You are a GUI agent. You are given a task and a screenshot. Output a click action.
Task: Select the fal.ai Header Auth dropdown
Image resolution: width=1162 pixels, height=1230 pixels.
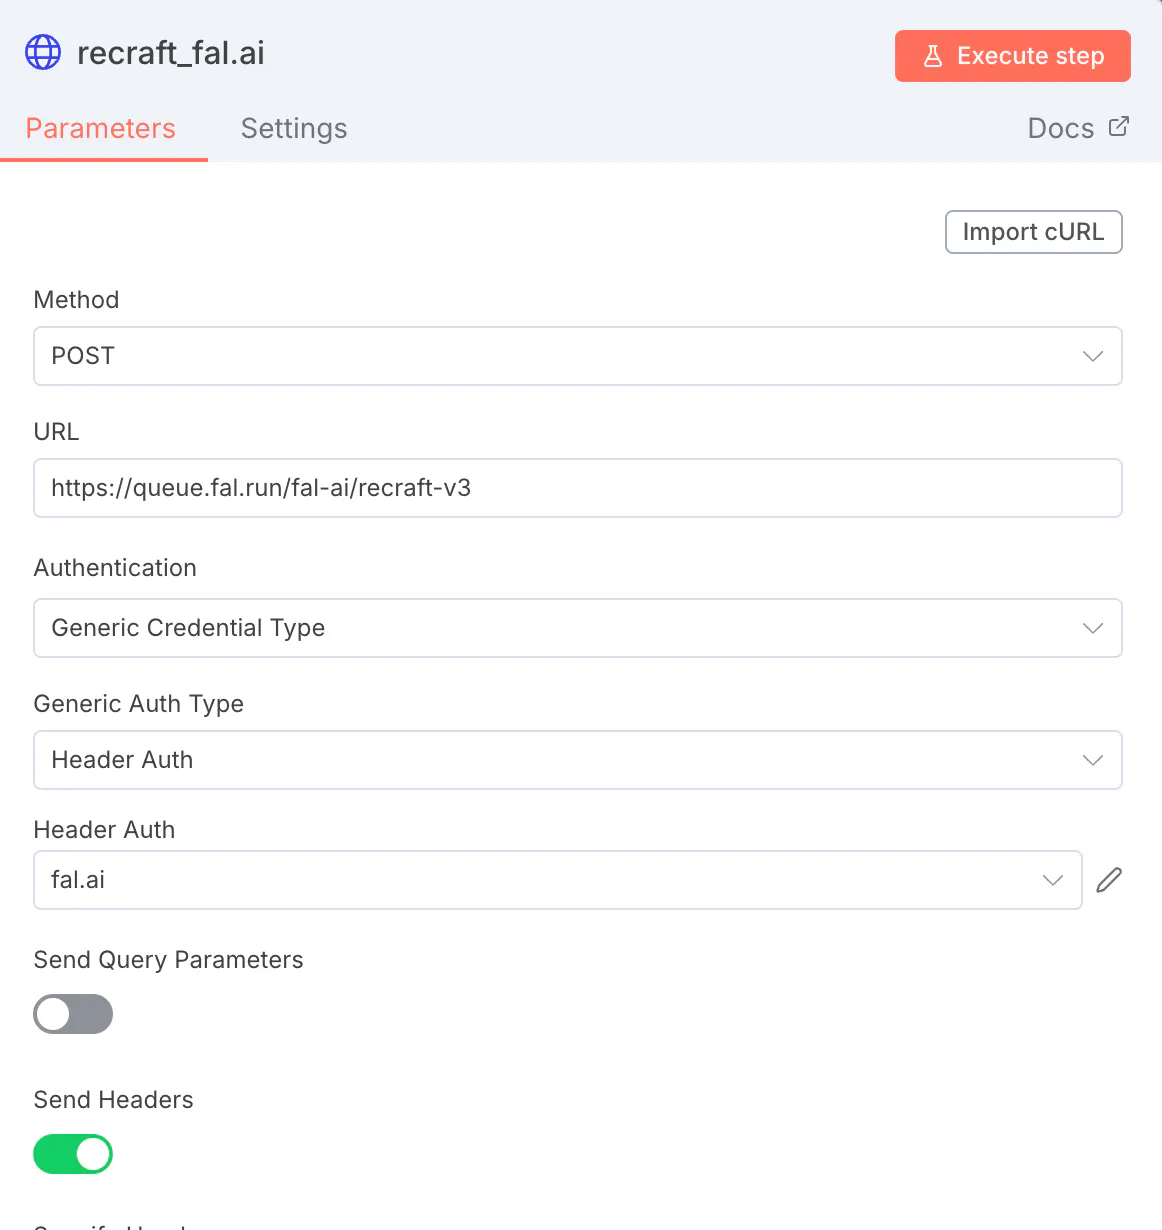pyautogui.click(x=540, y=880)
